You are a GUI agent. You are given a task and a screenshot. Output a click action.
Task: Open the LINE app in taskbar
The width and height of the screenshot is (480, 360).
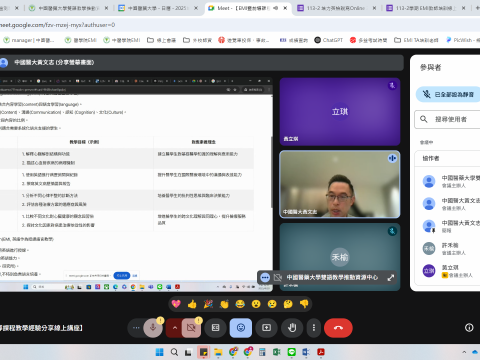click(x=291, y=352)
